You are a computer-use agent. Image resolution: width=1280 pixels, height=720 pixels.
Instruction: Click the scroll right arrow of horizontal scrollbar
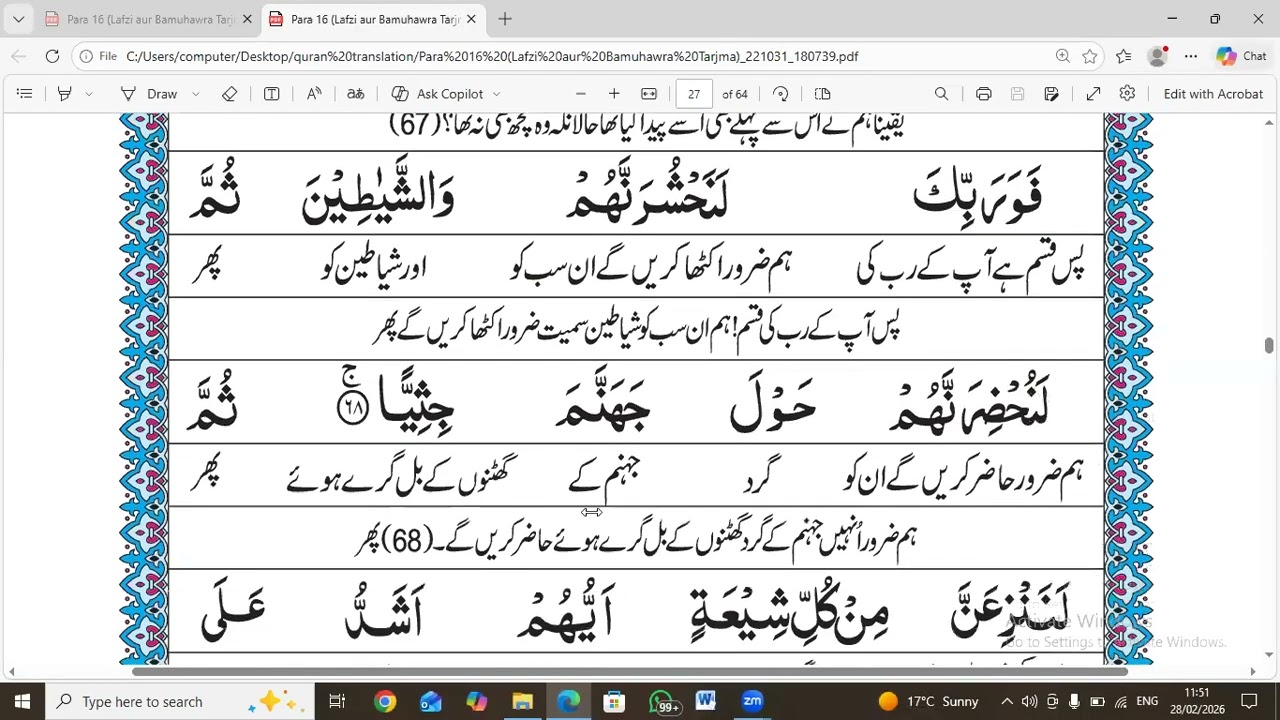(x=1253, y=671)
